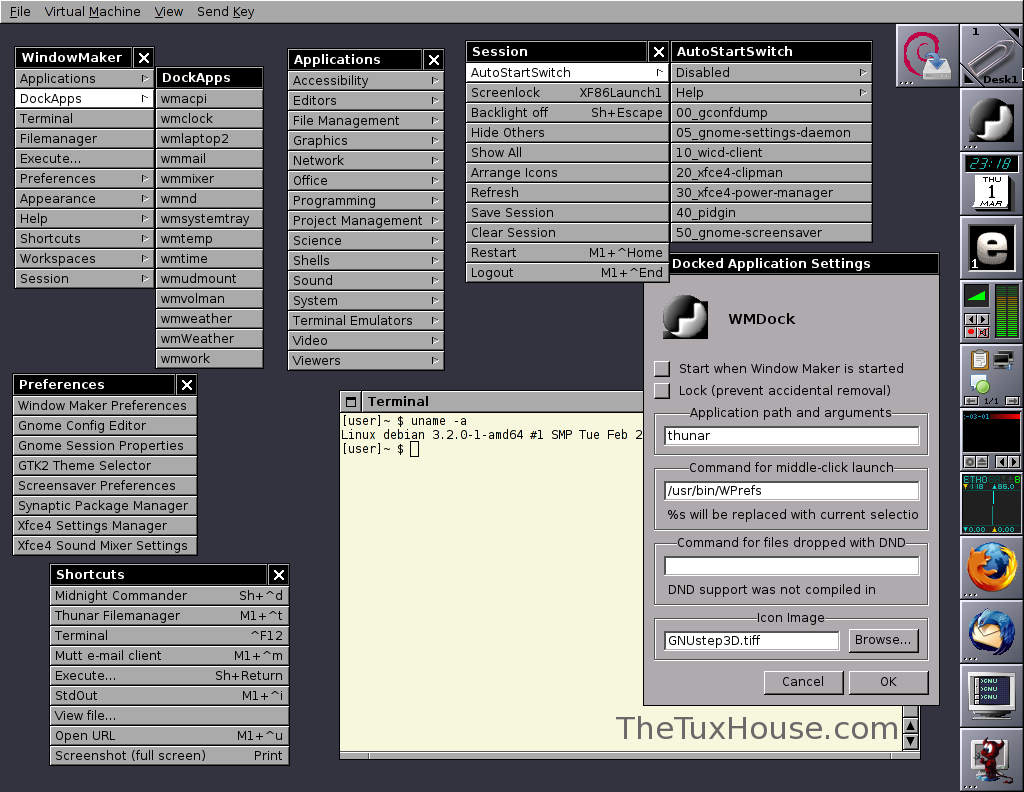Choose Arrange Icons in Session menu
Screen dimensions: 1024x792
(x=567, y=173)
